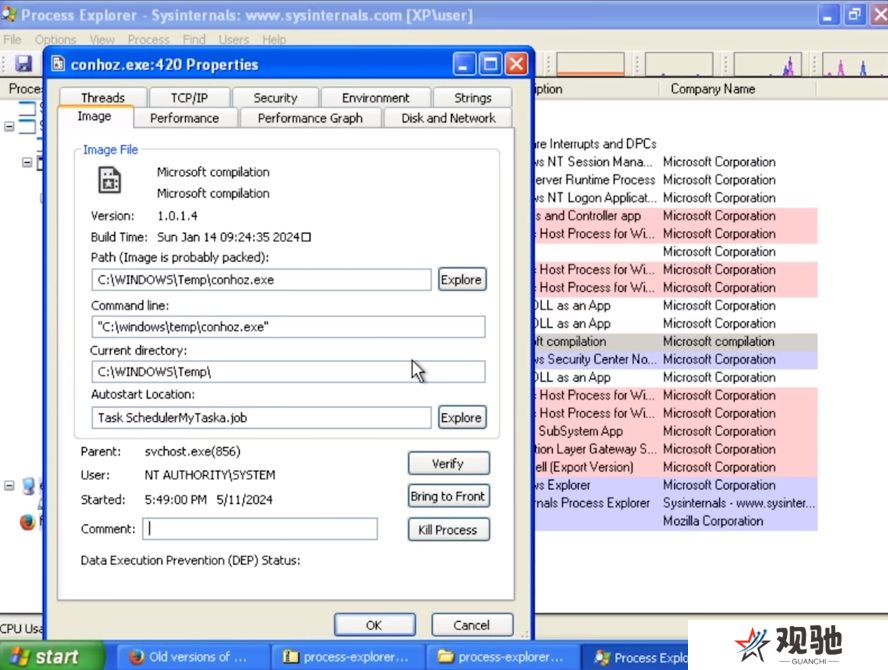Screen dimensions: 888x670
Task: Click the Process column header
Action: [23, 89]
